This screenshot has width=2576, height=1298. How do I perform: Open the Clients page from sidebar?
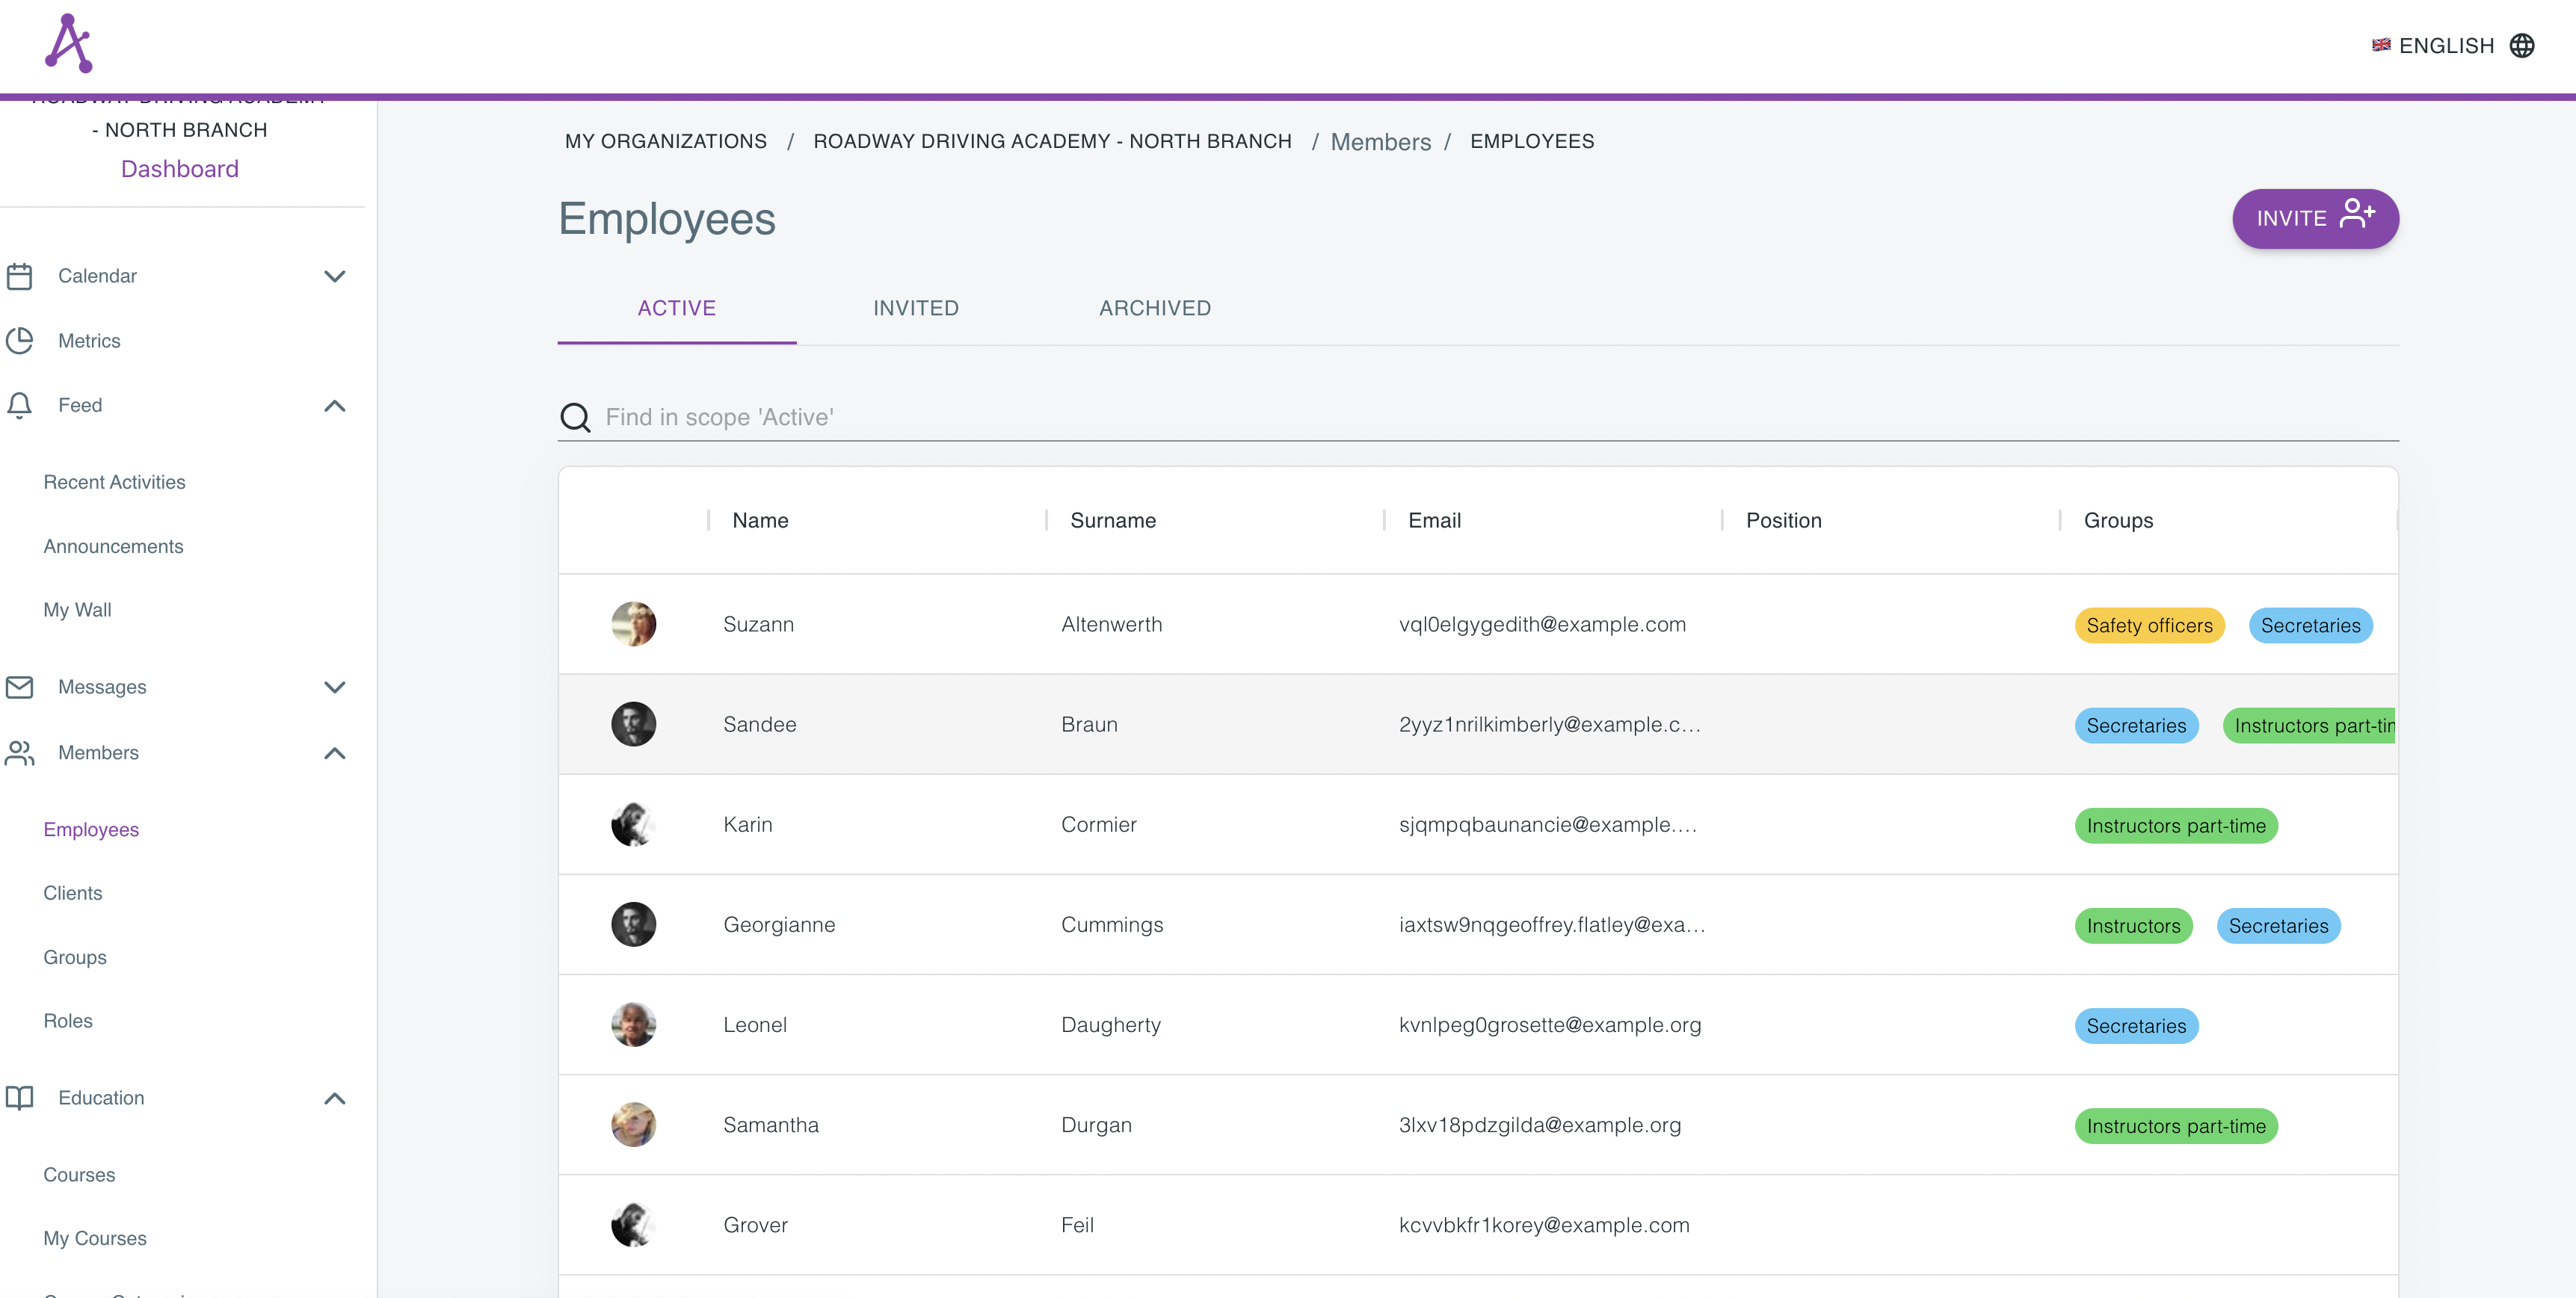click(73, 892)
